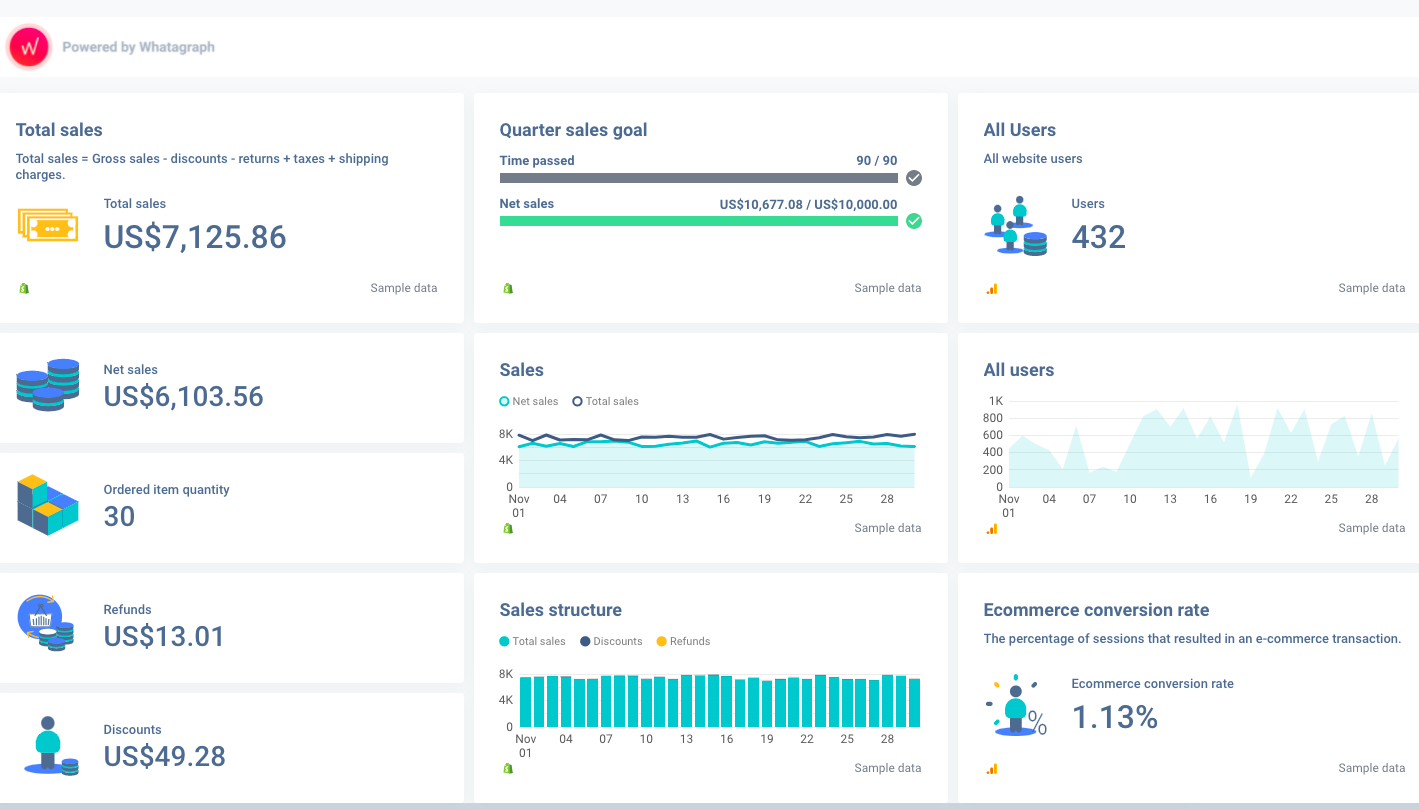Toggle the Net sales legend in Sales chart
The height and width of the screenshot is (810, 1419).
point(528,401)
